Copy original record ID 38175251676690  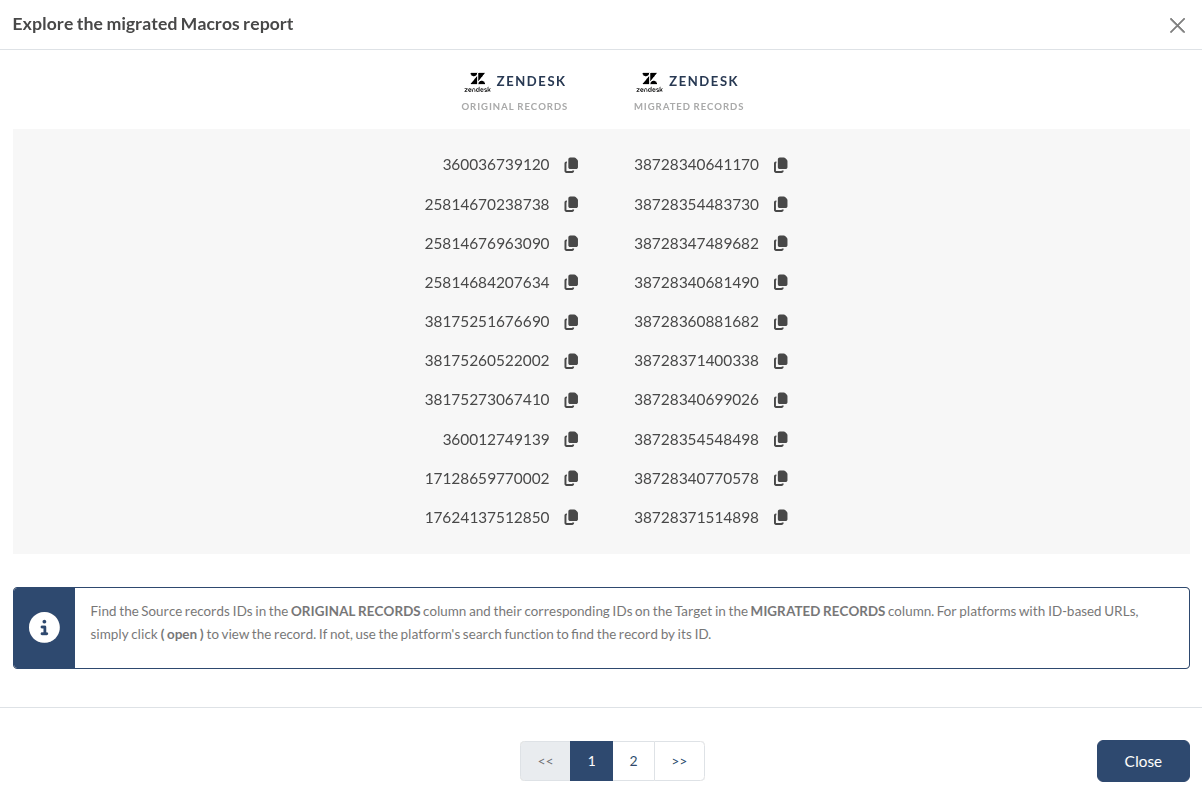point(571,322)
